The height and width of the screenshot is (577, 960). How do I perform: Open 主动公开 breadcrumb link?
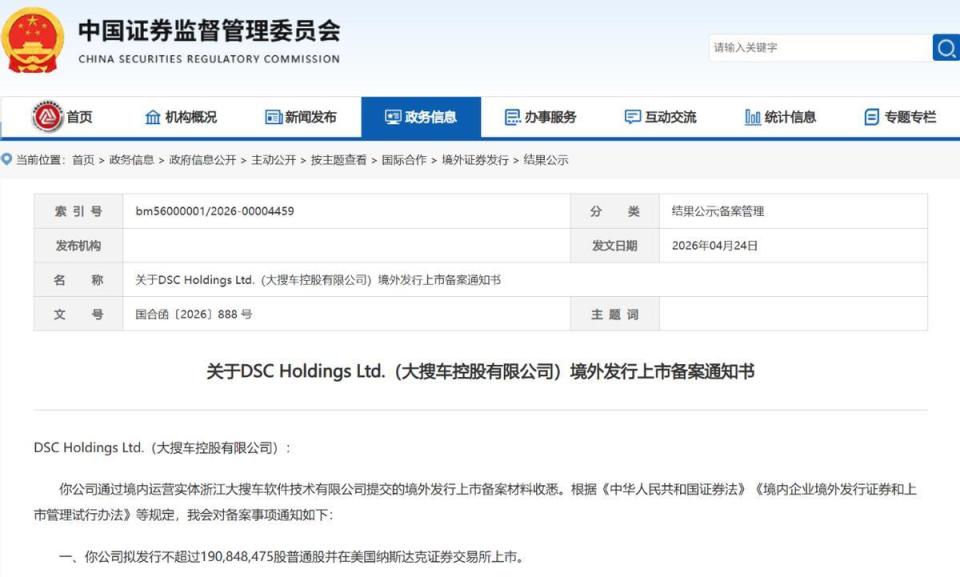click(274, 160)
